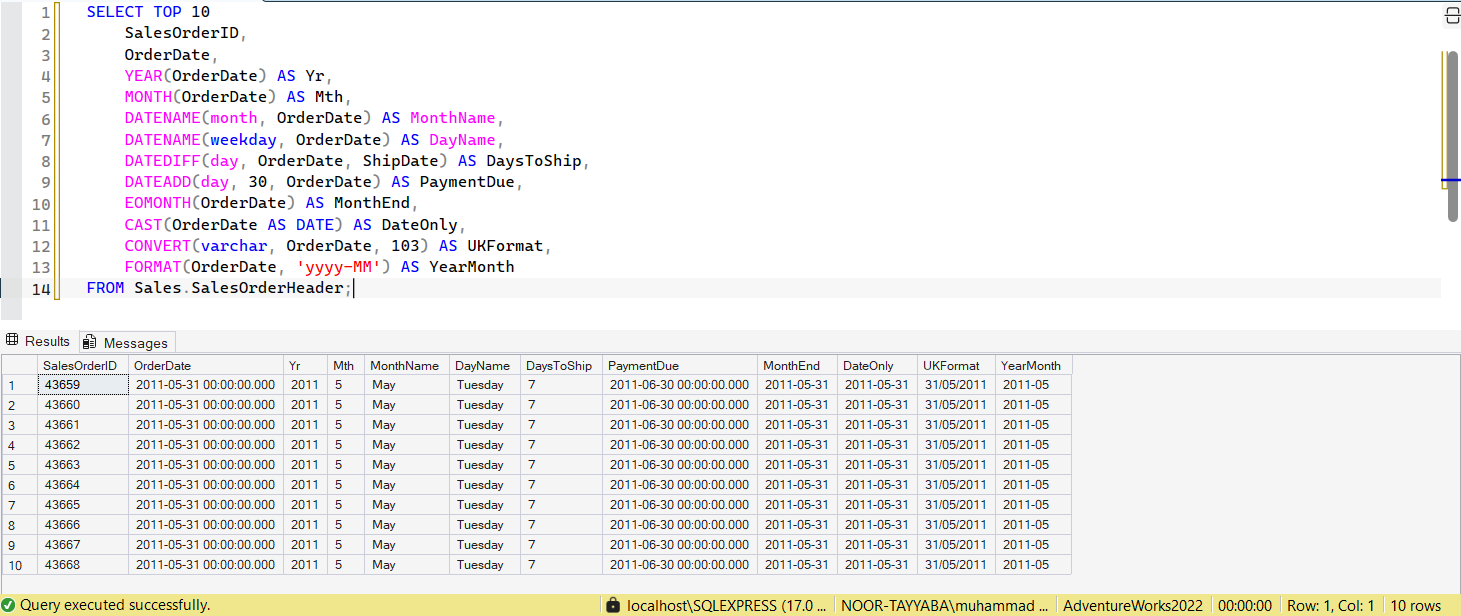Click line number 7 in the editor gutter
The image size is (1461, 616).
45,140
